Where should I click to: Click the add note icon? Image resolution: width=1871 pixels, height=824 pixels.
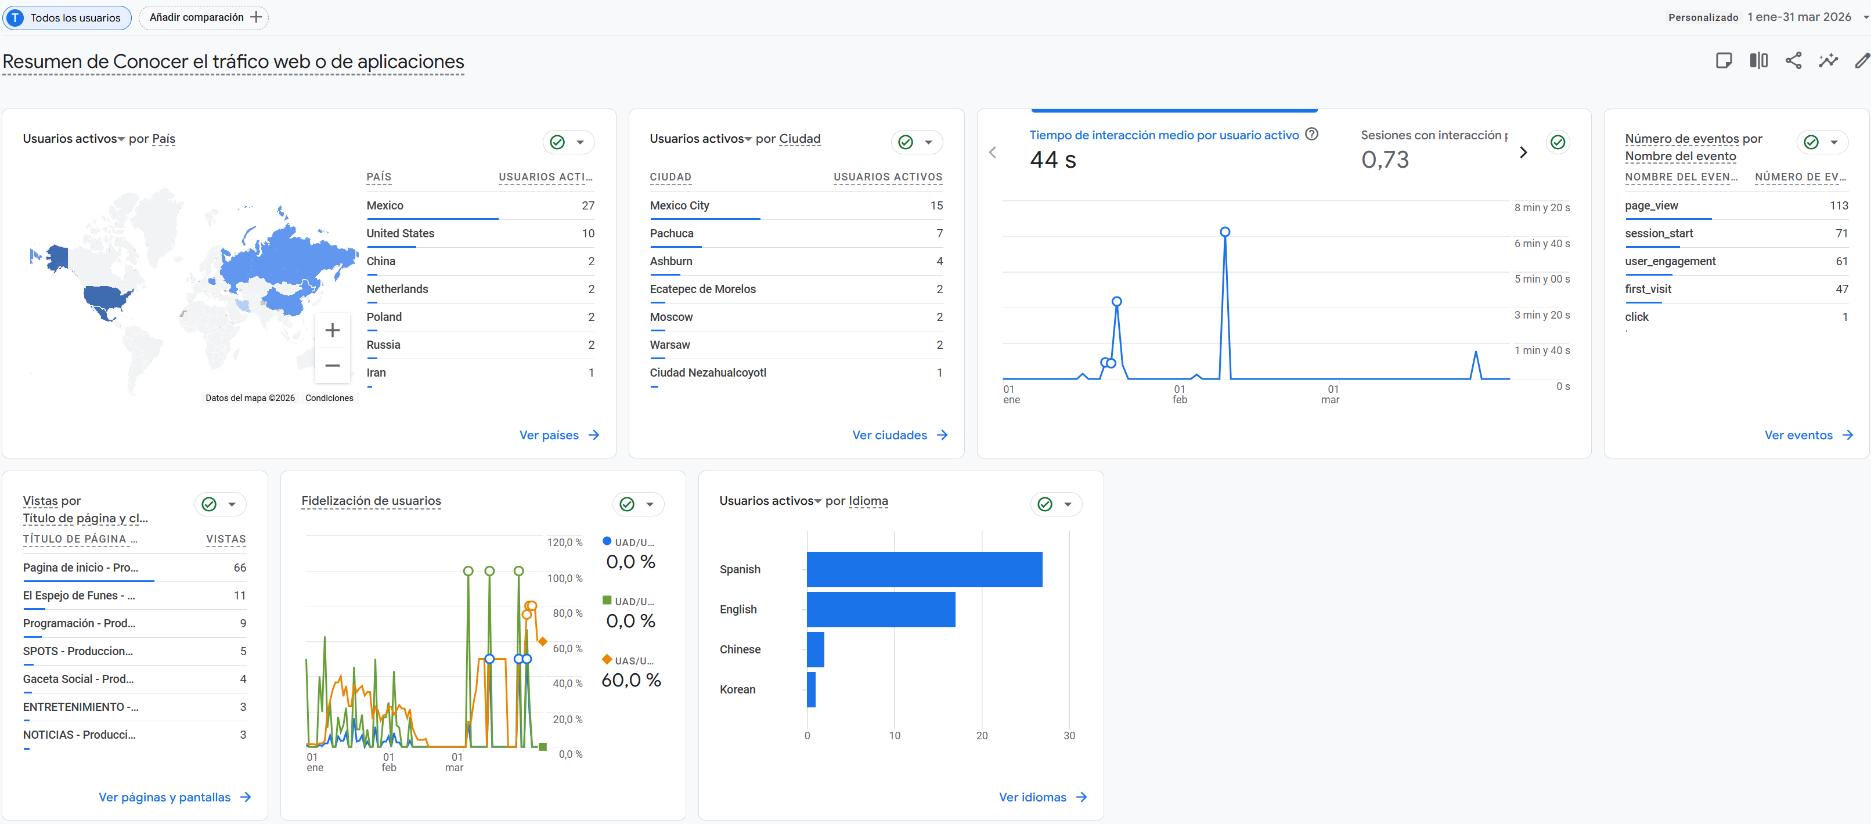(x=1724, y=61)
